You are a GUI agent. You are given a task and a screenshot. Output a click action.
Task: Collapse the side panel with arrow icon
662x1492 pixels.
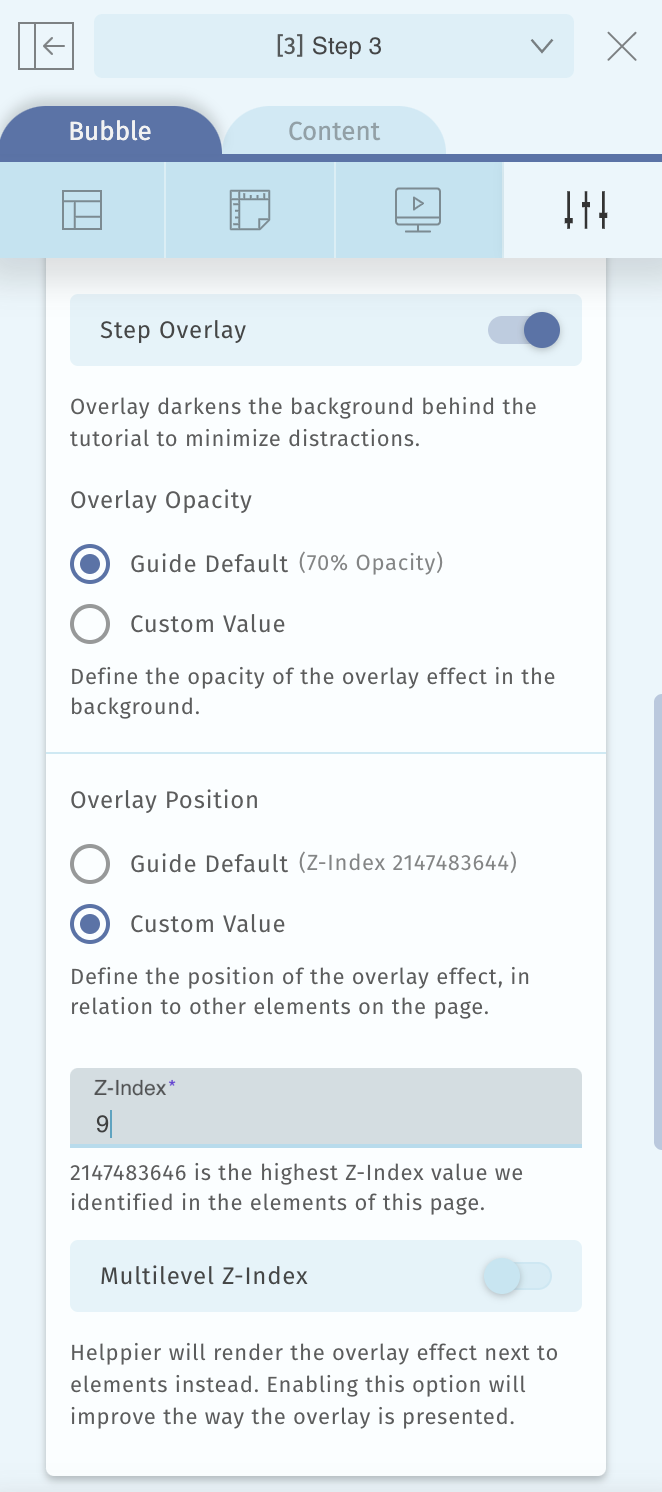point(46,46)
